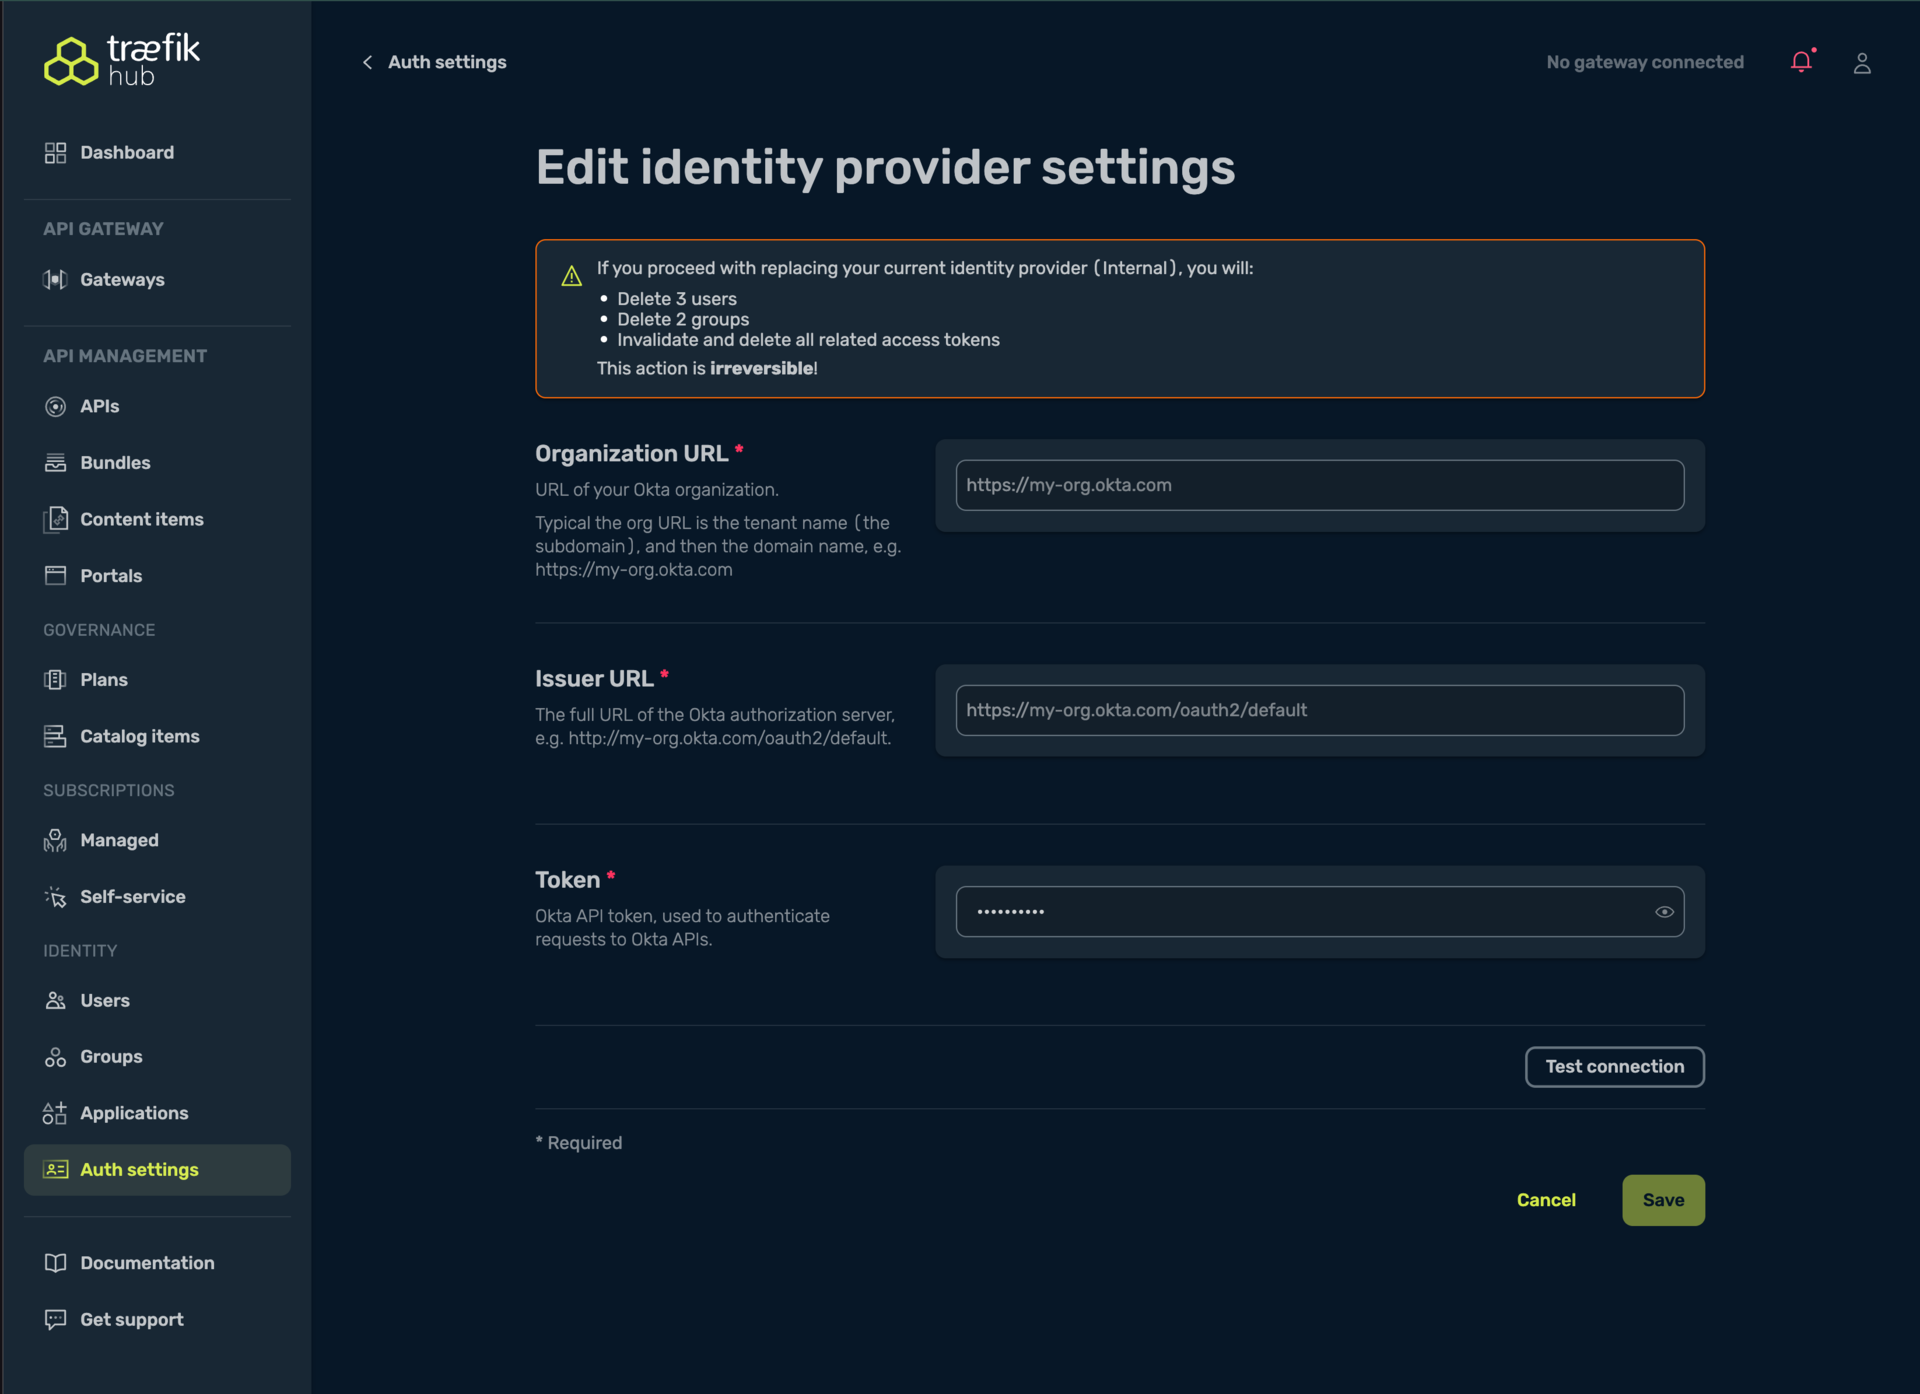Click 'Invalidate and delete all related access tokens'
Image resolution: width=1920 pixels, height=1394 pixels.
pyautogui.click(x=808, y=340)
